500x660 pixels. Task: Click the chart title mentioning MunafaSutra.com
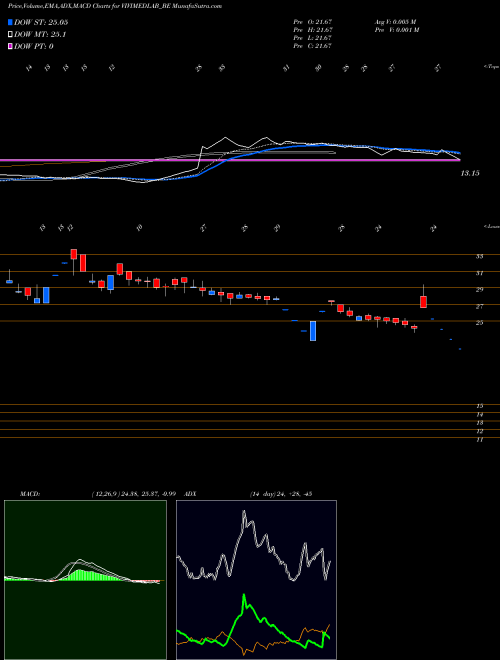115,6
